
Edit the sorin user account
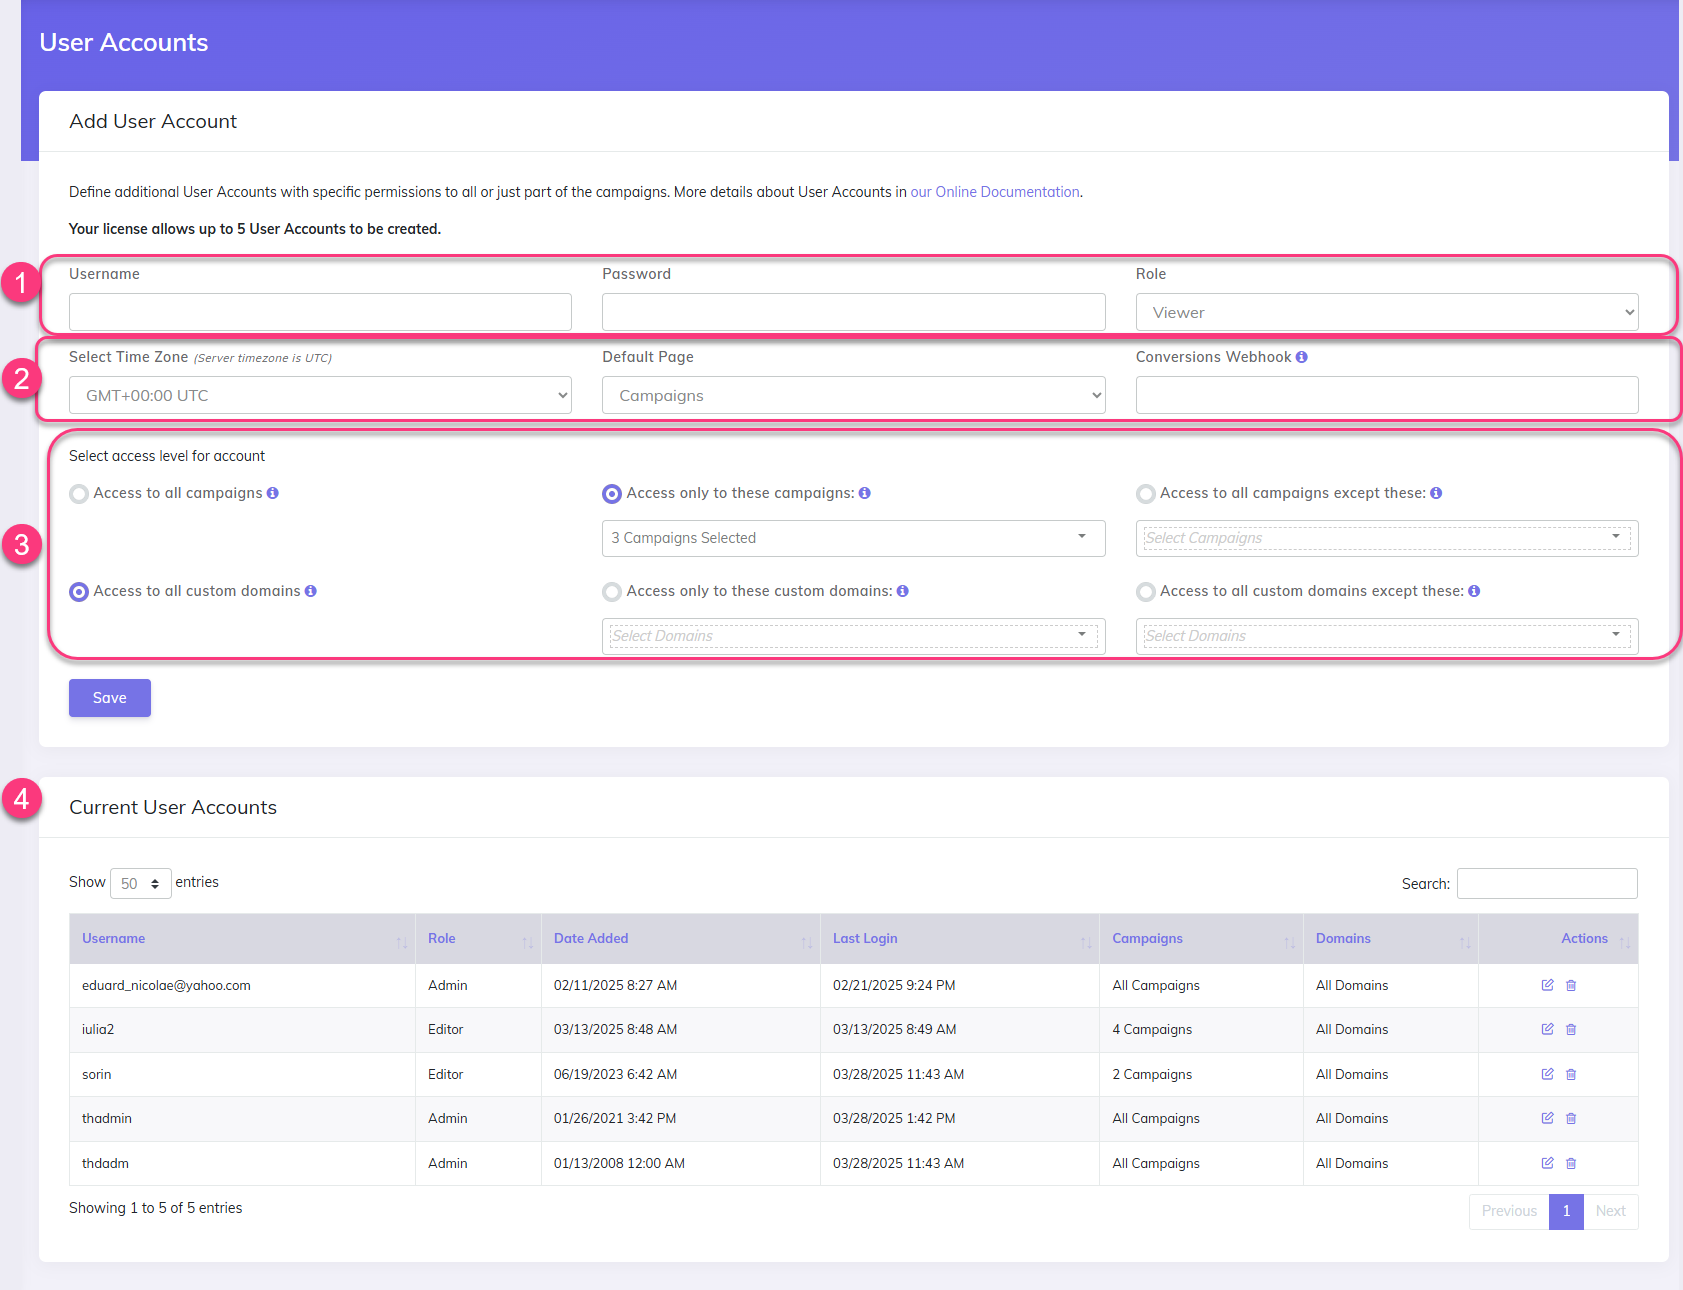click(x=1546, y=1074)
